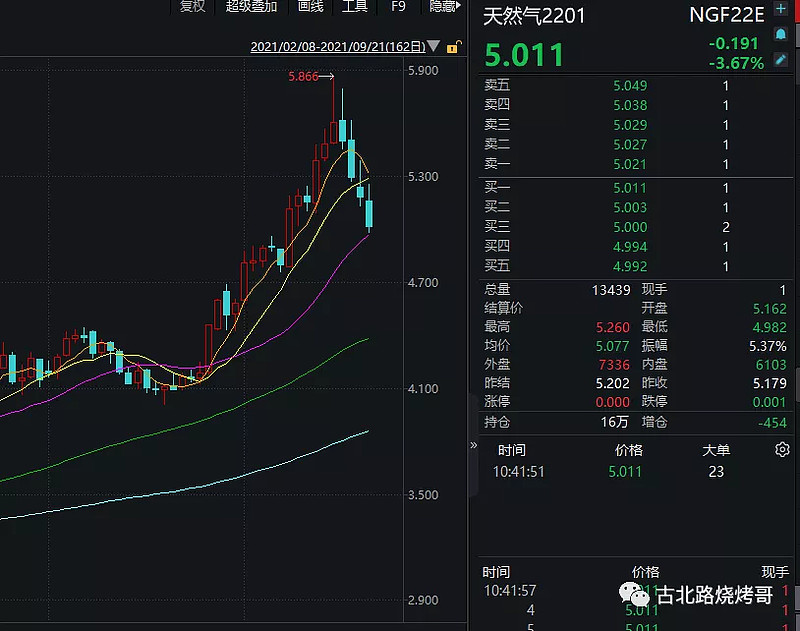The width and height of the screenshot is (800, 631).
Task: Open tick list settings gear
Action: coord(782,449)
